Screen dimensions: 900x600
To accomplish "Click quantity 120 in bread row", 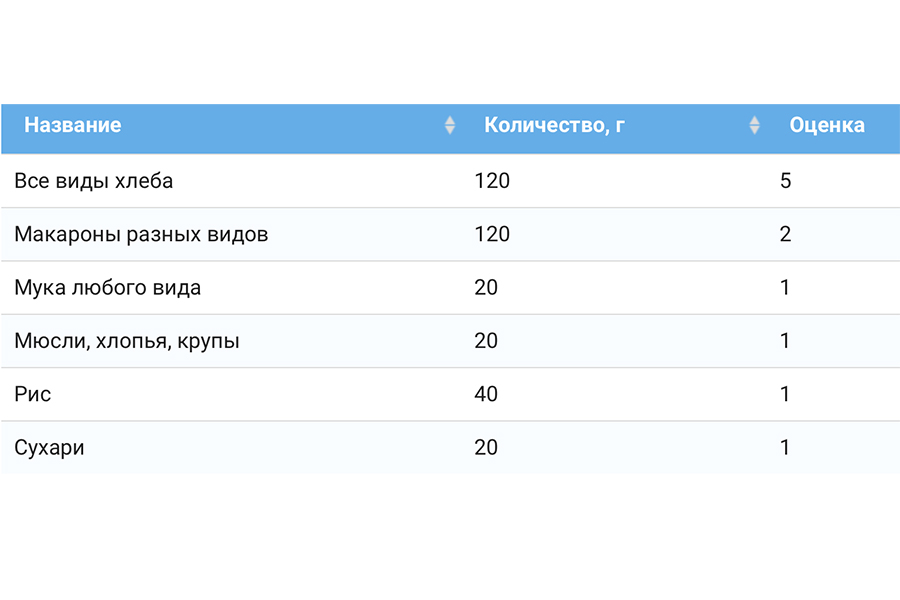I will [x=492, y=181].
